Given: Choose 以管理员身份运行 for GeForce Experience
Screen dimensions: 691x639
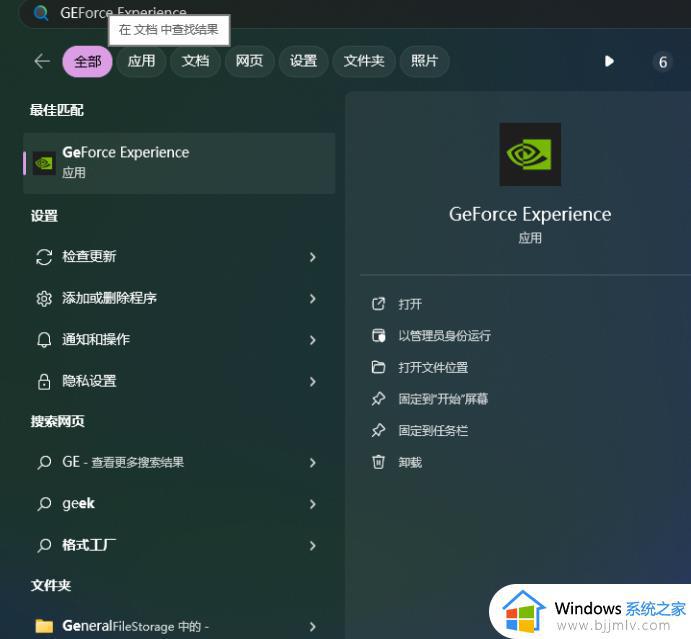Looking at the screenshot, I should 444,336.
